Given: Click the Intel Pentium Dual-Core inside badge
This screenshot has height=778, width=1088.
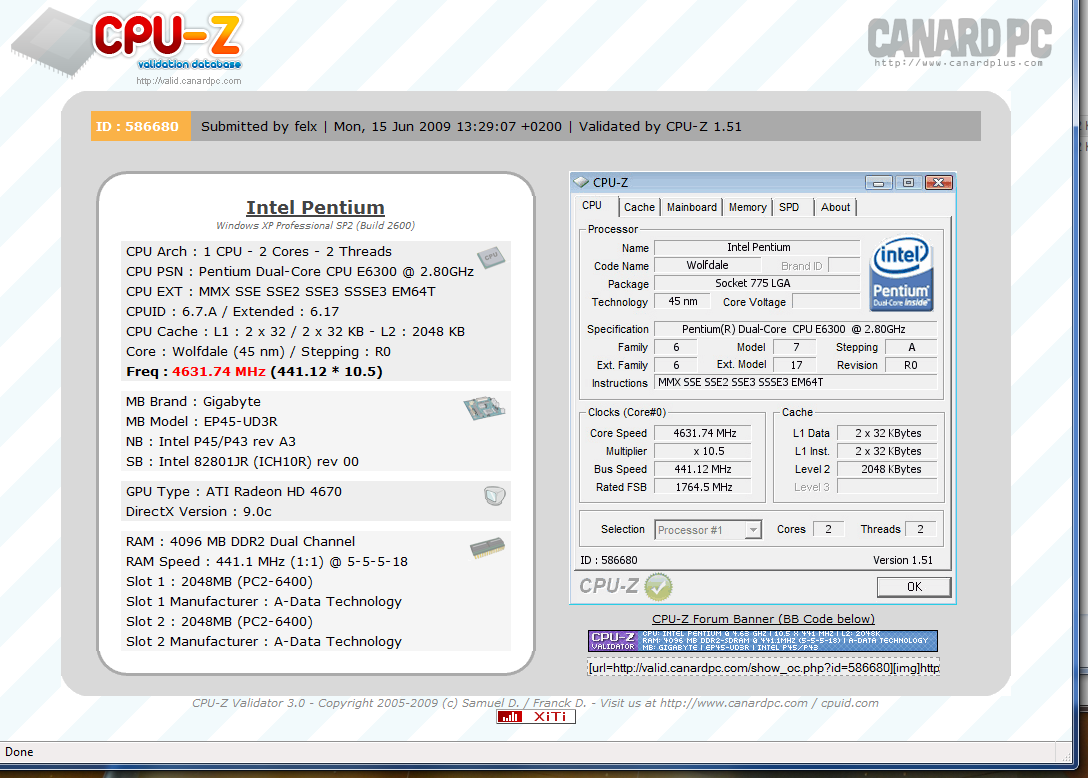Looking at the screenshot, I should 901,274.
